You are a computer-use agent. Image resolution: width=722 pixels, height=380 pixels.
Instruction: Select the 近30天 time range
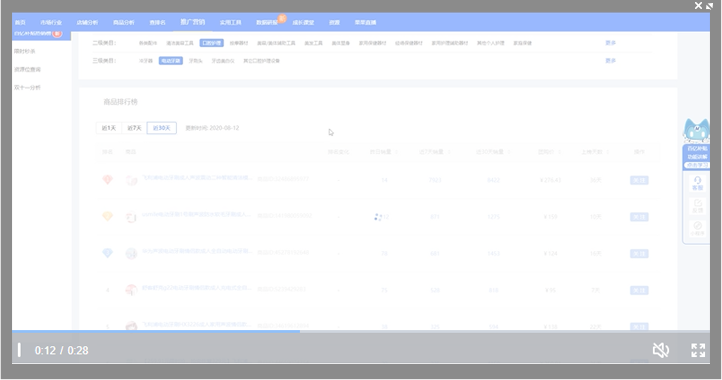[x=162, y=128]
